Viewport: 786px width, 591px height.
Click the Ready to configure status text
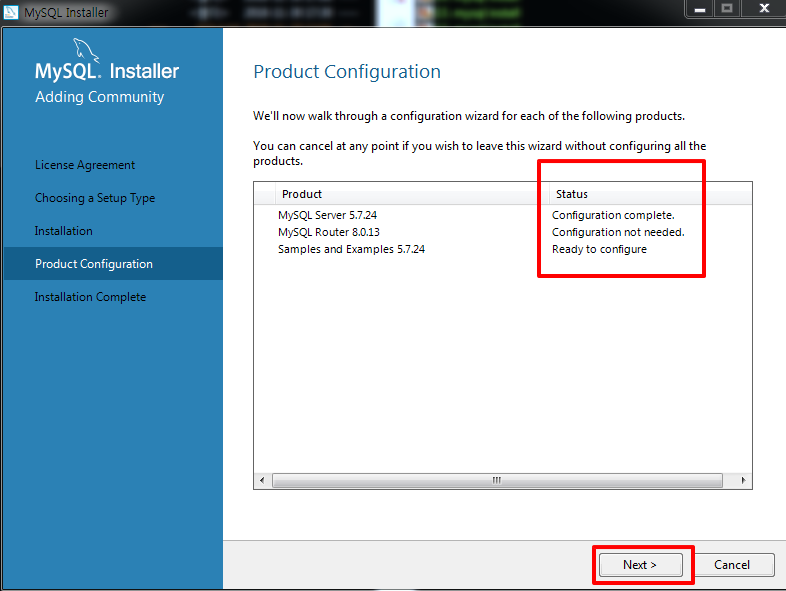(599, 249)
